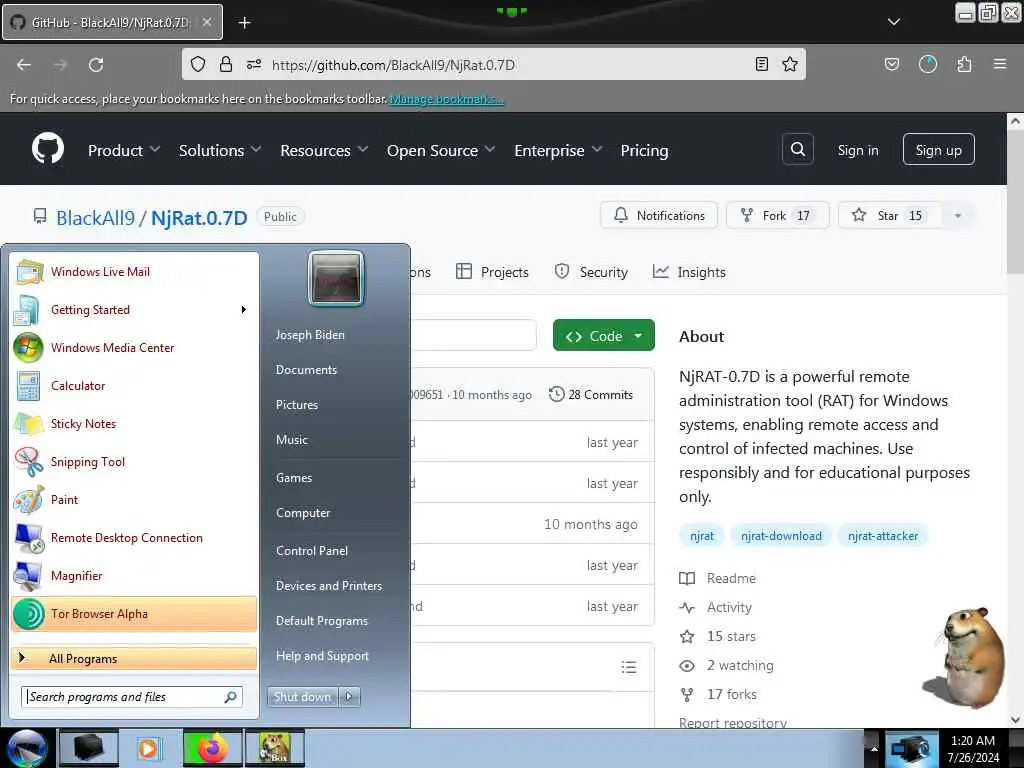Screen dimensions: 1024x768
Task: Click the browser back arrow
Action: [x=24, y=65]
